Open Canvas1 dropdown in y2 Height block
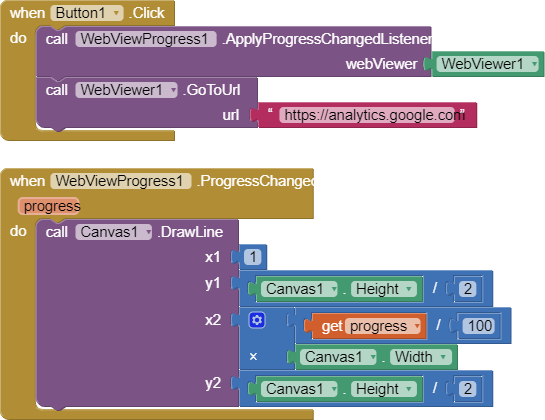545x420 pixels. click(299, 389)
